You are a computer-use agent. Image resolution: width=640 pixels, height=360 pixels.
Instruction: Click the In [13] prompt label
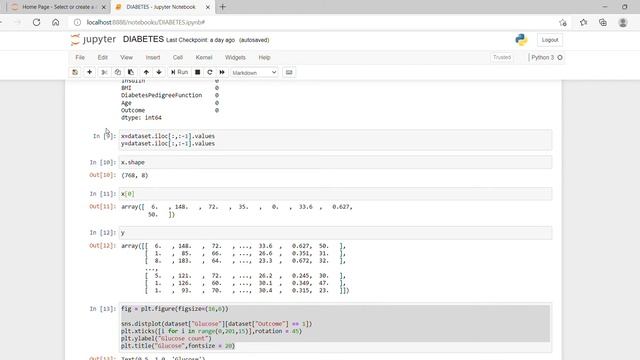[103, 309]
